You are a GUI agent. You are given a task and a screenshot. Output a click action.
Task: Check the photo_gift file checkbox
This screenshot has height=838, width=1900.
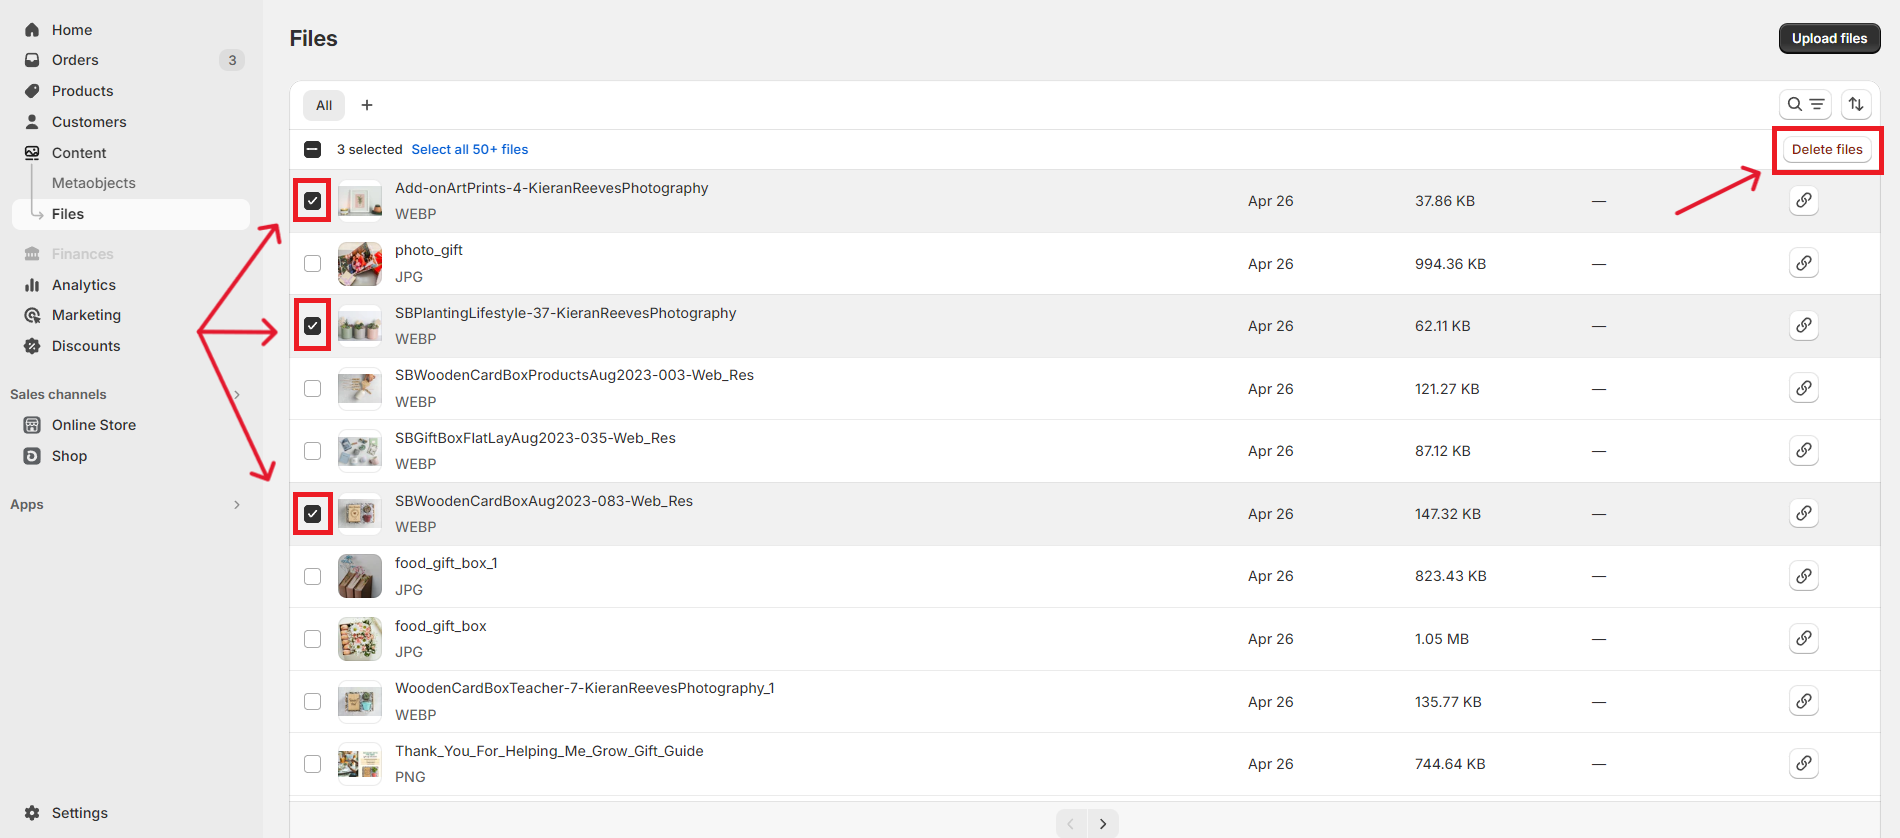[x=313, y=263]
